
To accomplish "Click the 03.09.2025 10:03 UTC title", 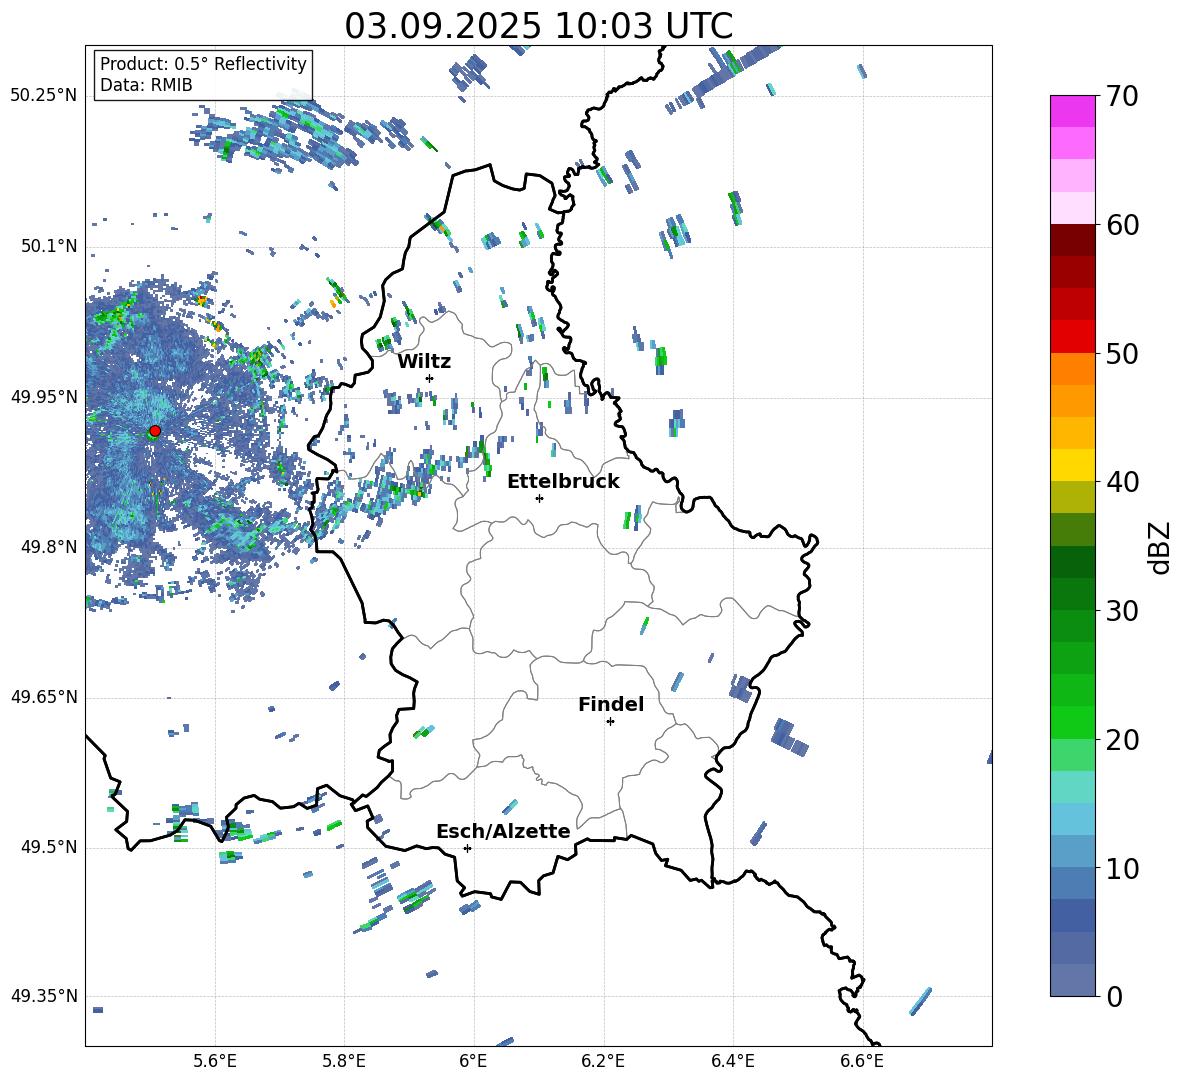I will pos(539,26).
